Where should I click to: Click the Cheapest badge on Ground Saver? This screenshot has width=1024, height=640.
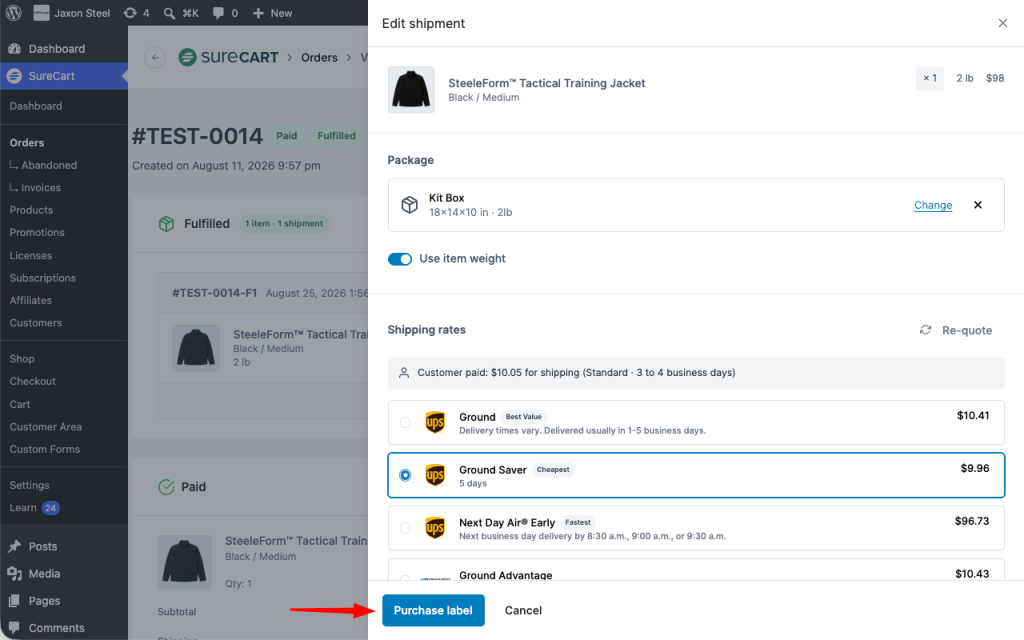553,470
